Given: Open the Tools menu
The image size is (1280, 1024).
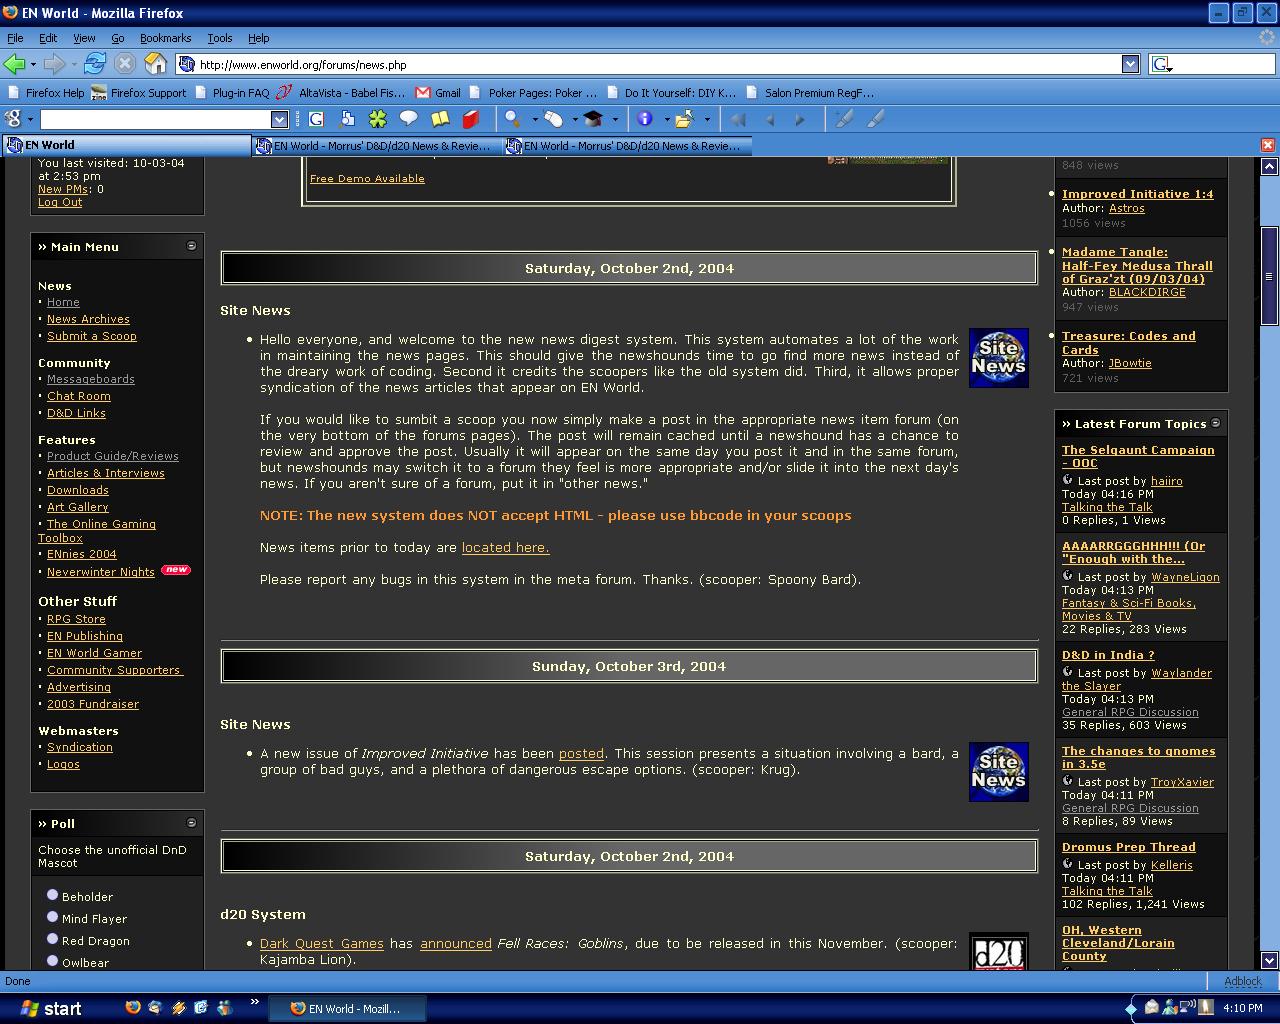Looking at the screenshot, I should coord(219,38).
